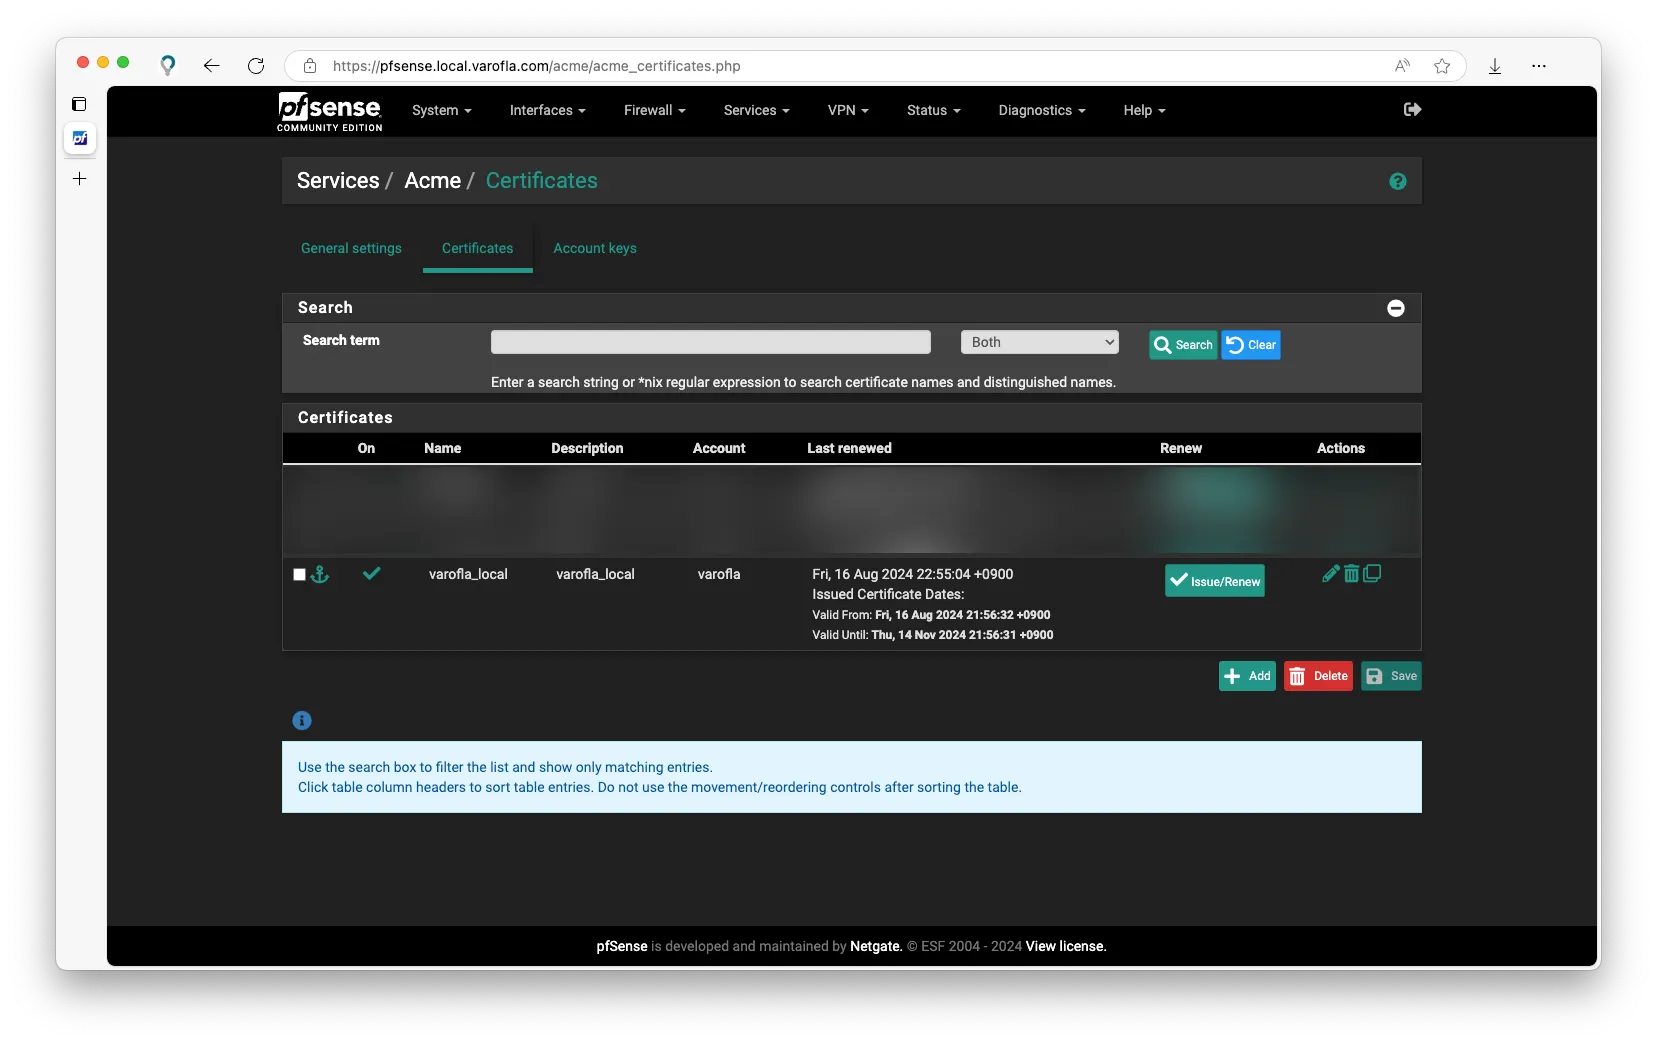This screenshot has height=1044, width=1657.
Task: Sort by the Last renewed column header
Action: (x=849, y=448)
